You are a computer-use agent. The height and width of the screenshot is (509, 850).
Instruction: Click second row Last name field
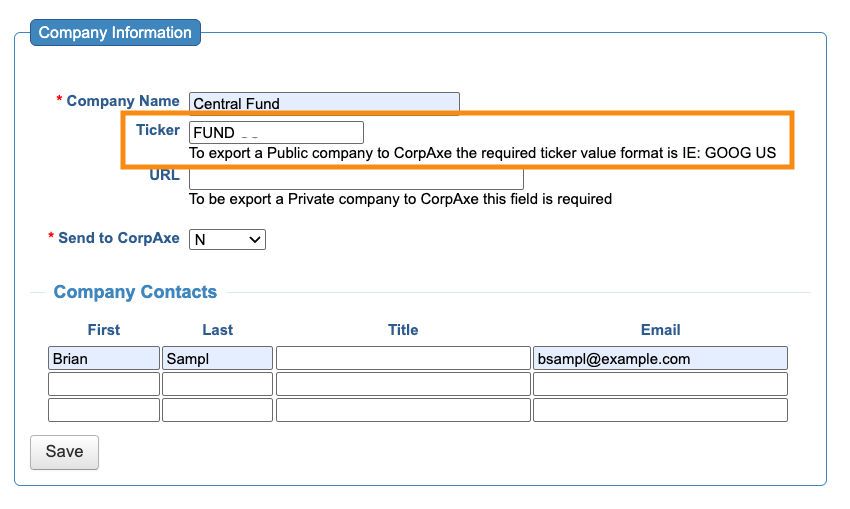[217, 384]
